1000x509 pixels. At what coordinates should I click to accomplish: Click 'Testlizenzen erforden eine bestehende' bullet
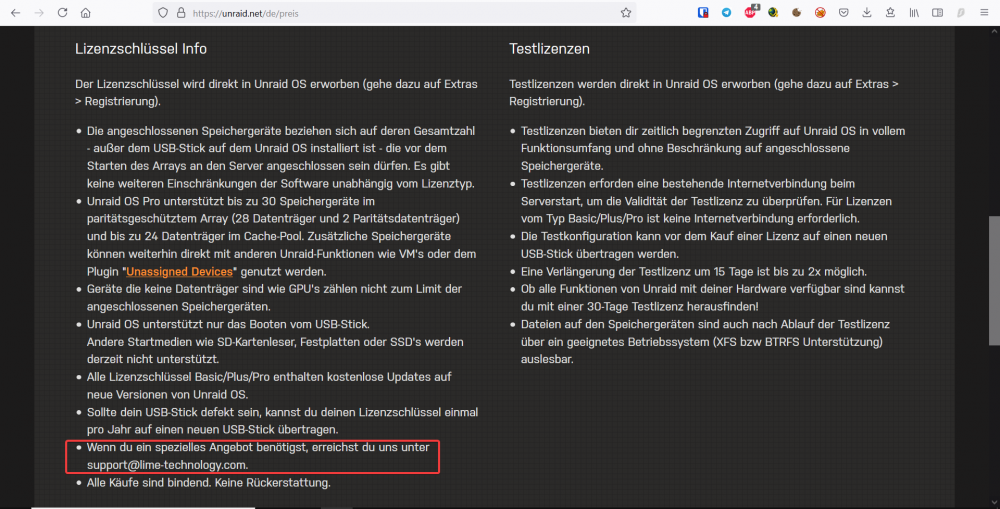point(707,201)
